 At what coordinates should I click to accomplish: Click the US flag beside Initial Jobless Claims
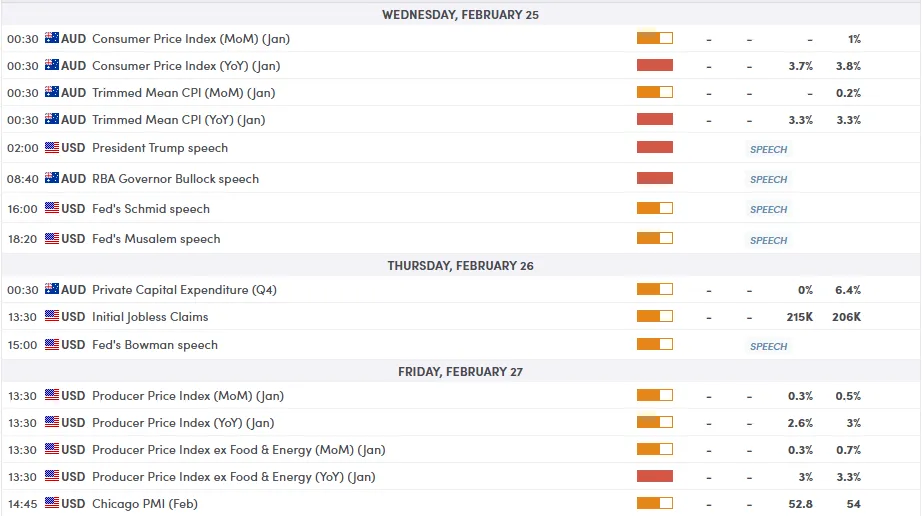(x=52, y=317)
